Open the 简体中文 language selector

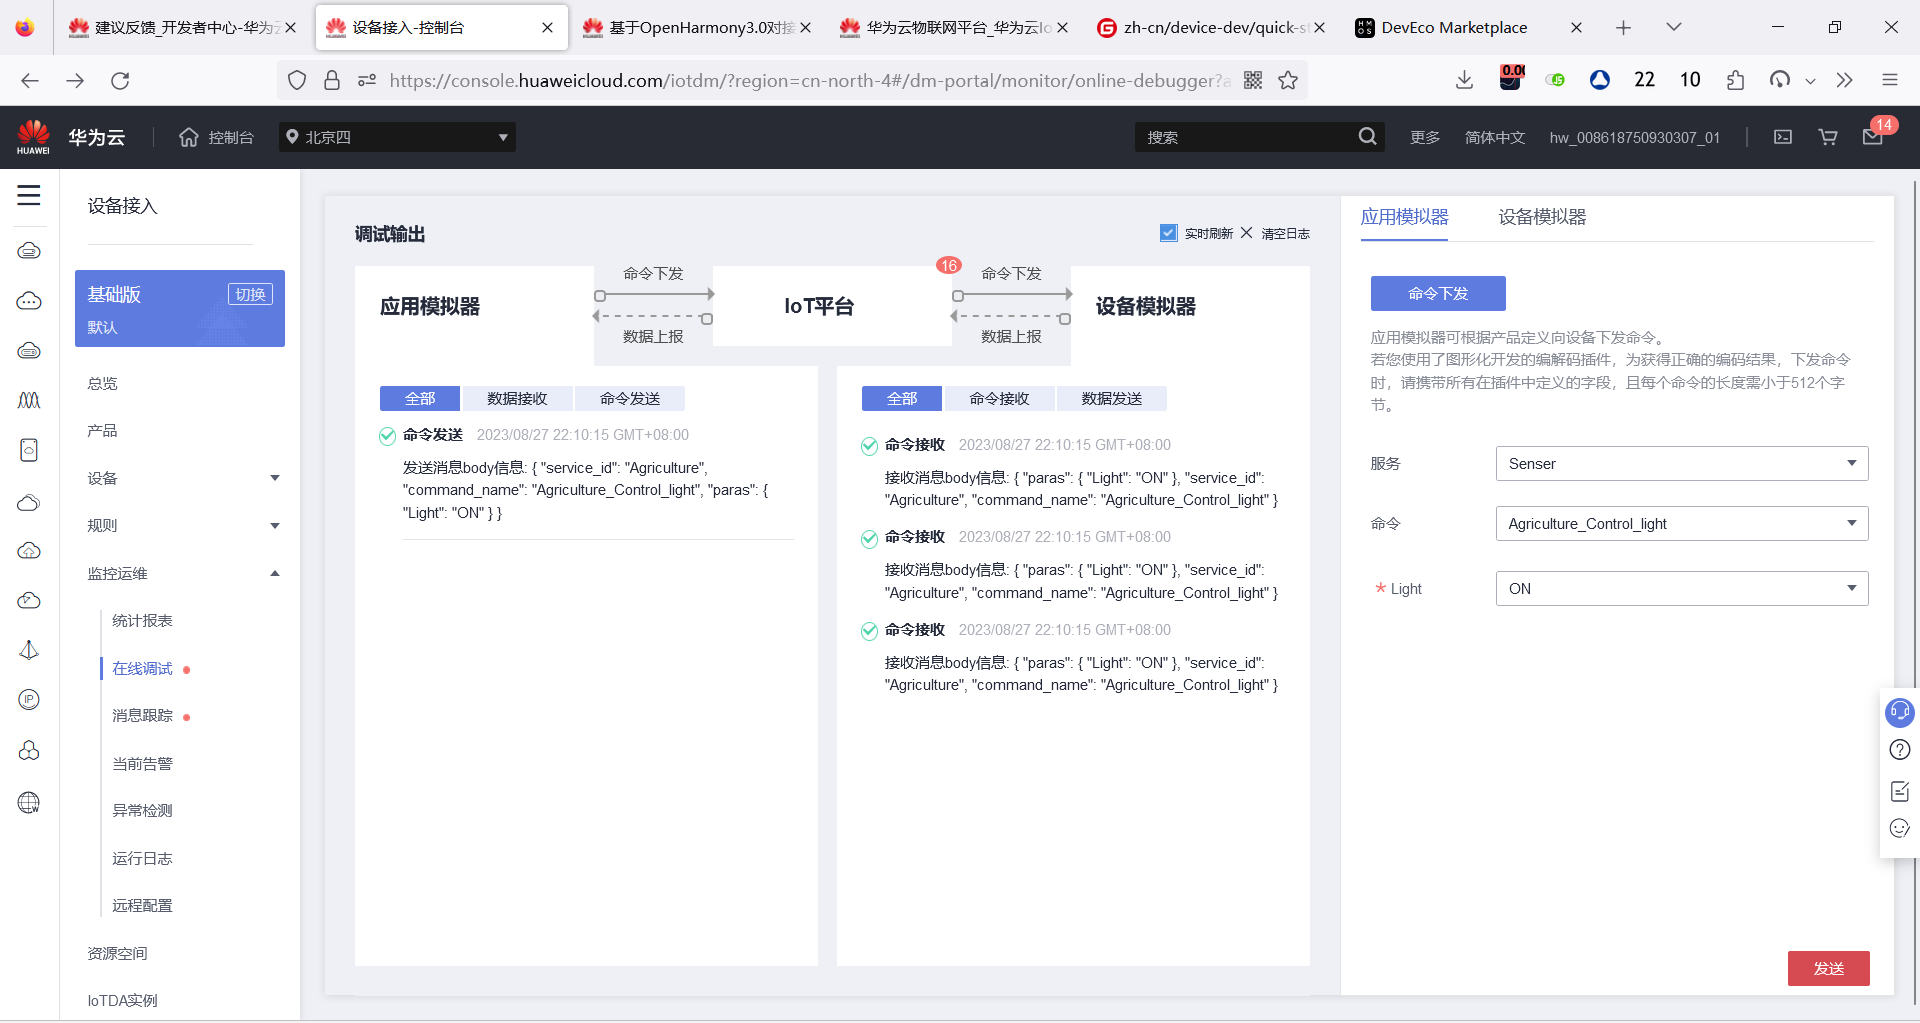tap(1495, 137)
